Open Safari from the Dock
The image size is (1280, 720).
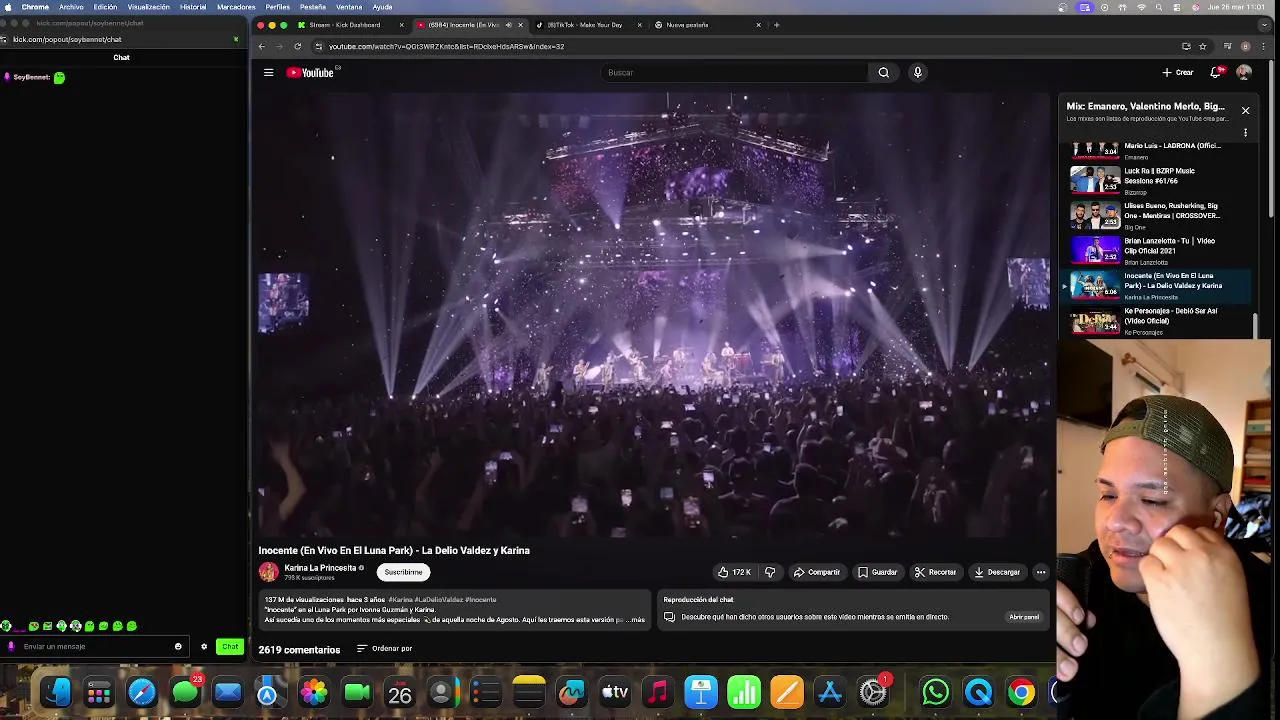point(142,692)
